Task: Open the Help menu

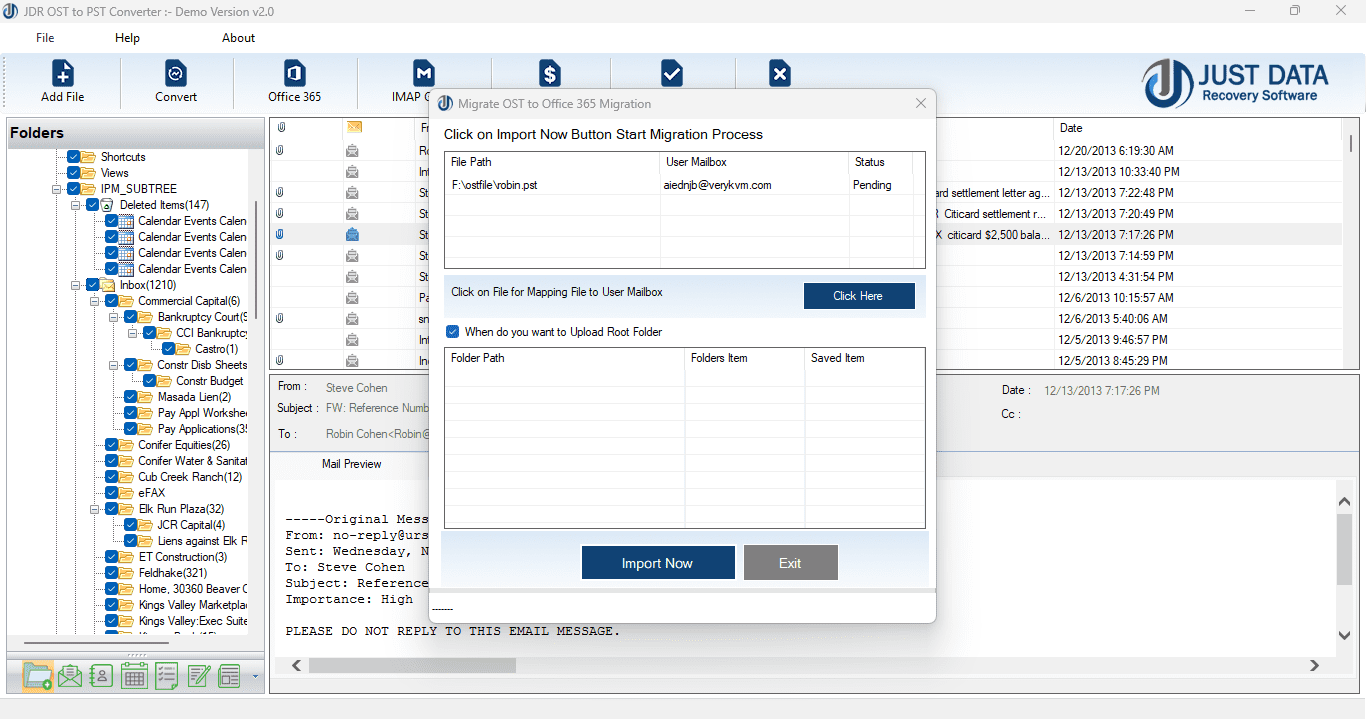Action: pyautogui.click(x=126, y=37)
